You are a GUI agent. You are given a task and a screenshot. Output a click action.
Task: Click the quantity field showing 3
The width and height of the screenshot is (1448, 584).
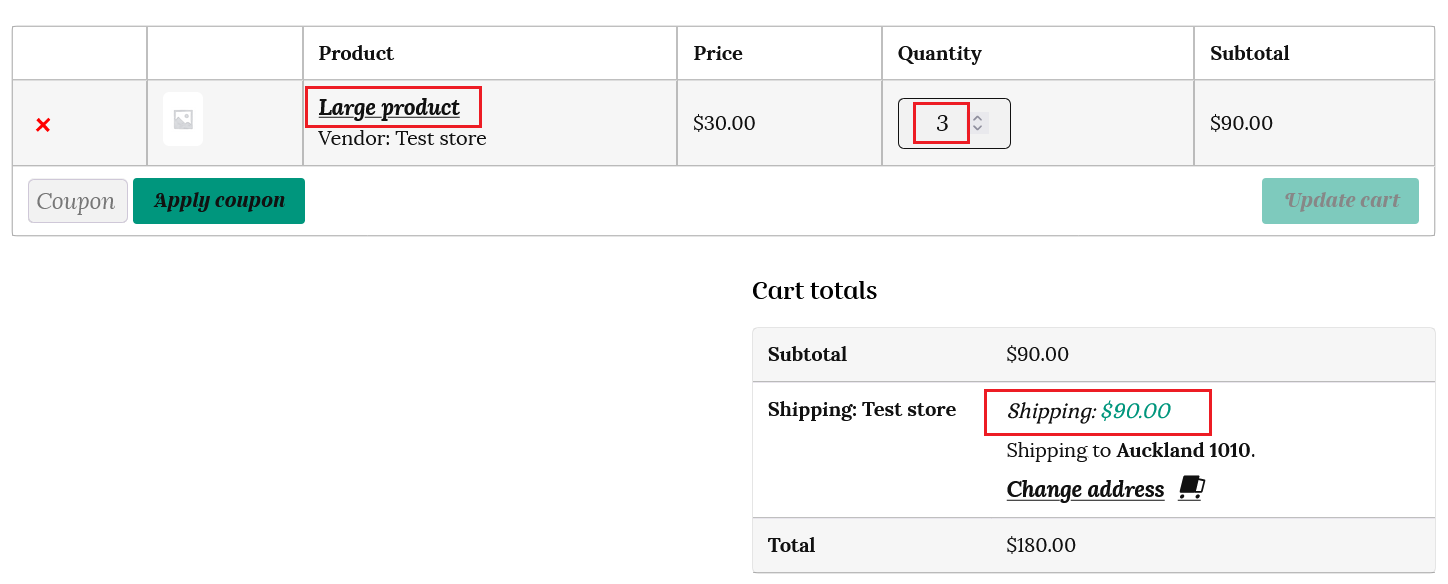(941, 123)
